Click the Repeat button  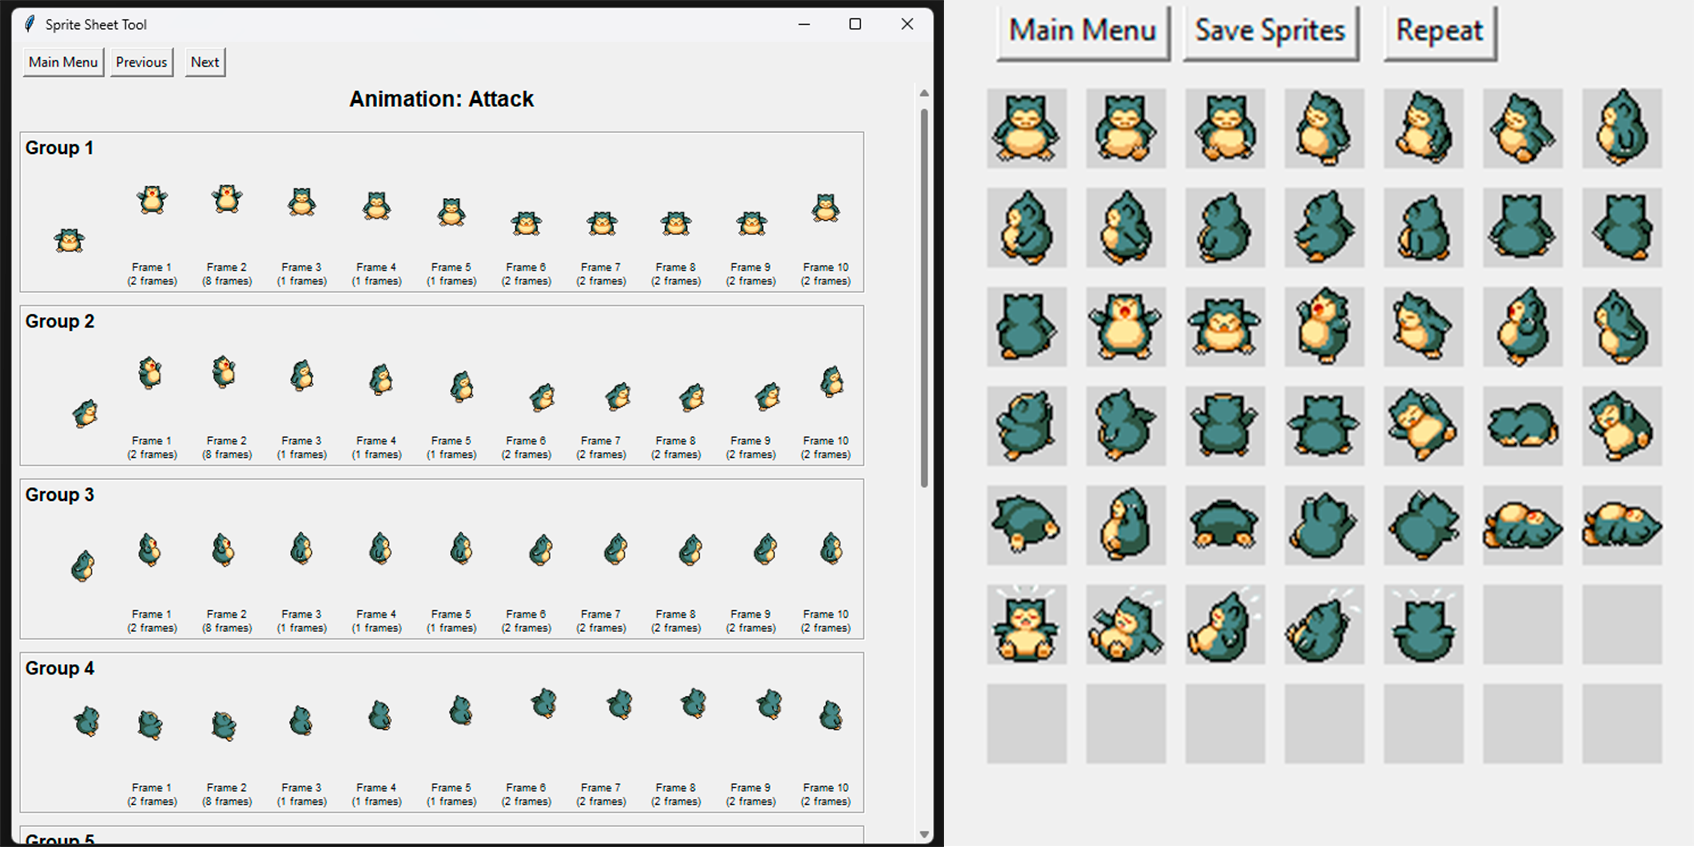point(1439,32)
